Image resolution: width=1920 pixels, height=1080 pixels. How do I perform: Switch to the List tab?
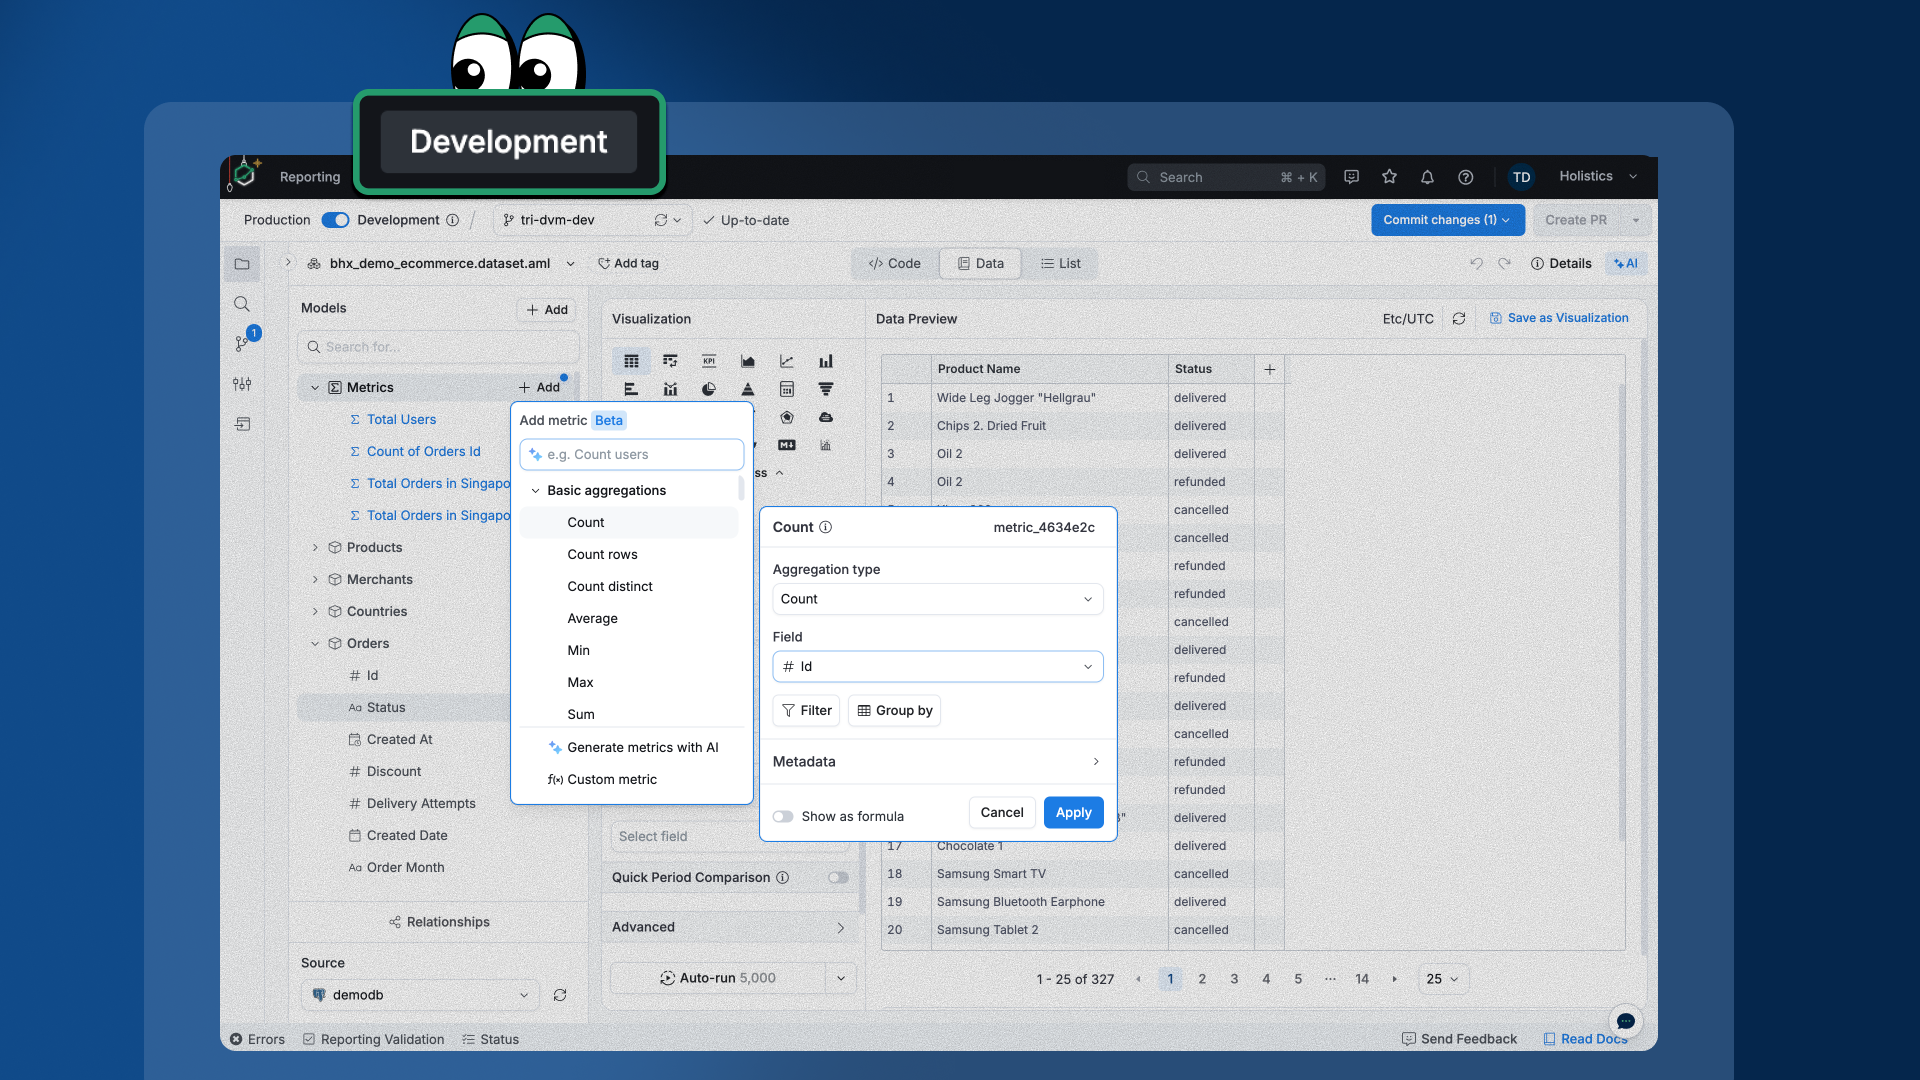click(1061, 263)
